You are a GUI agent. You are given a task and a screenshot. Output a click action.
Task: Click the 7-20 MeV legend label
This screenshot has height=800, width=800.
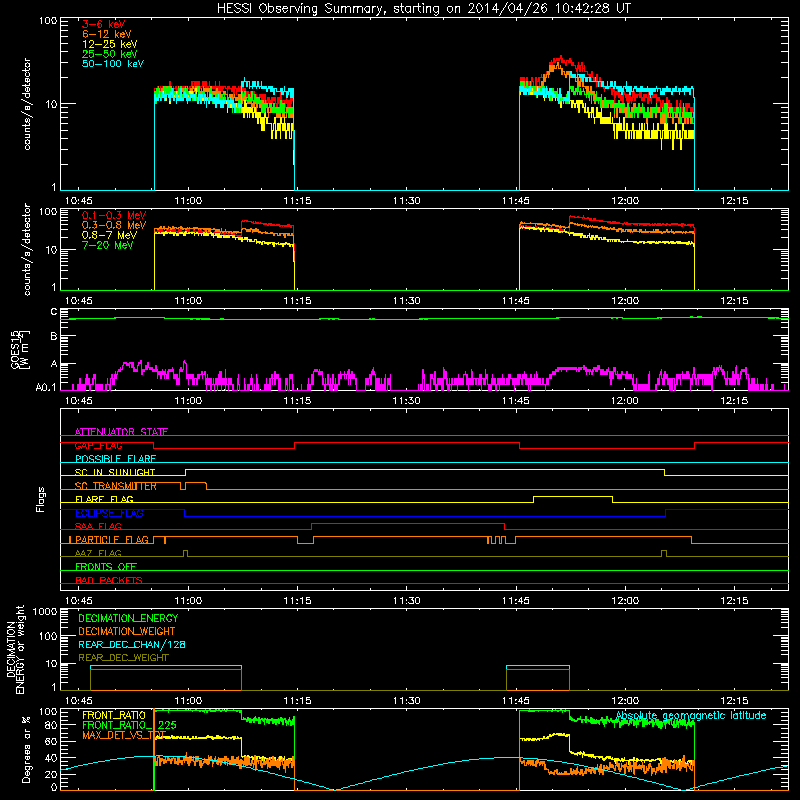(x=108, y=245)
